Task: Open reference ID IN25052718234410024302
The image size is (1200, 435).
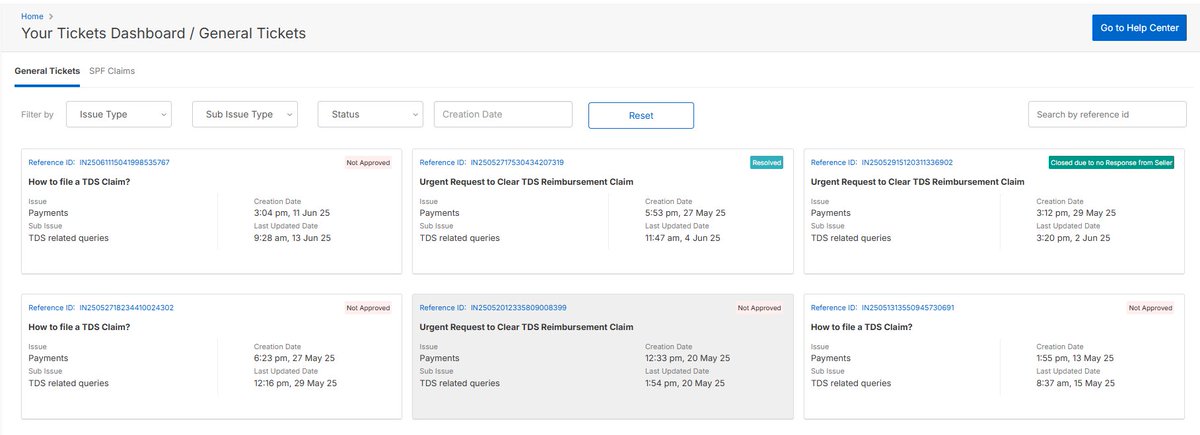Action: point(126,308)
